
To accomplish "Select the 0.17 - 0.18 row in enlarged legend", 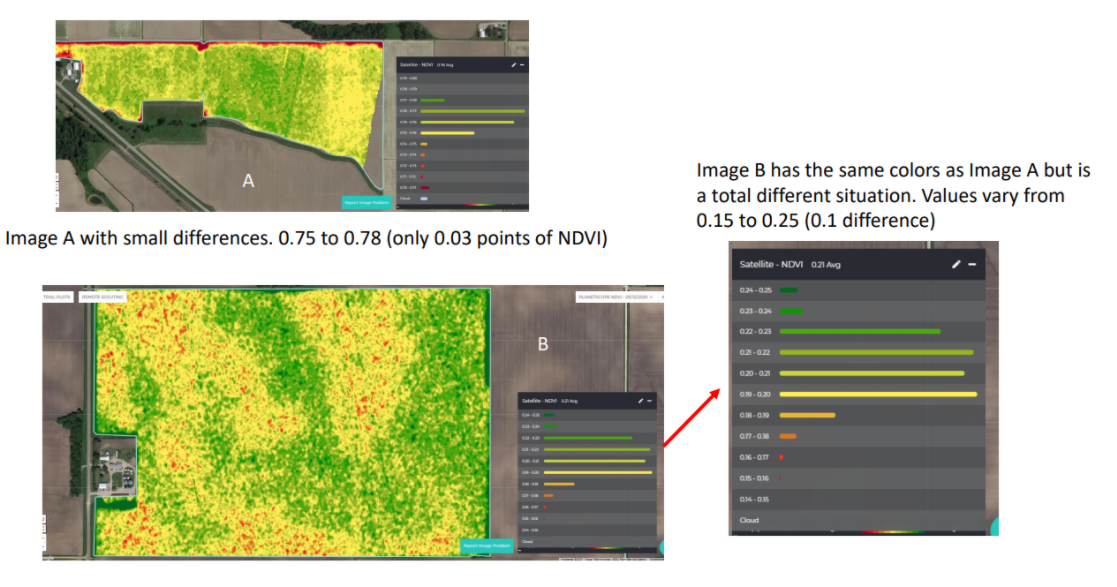I will point(858,436).
